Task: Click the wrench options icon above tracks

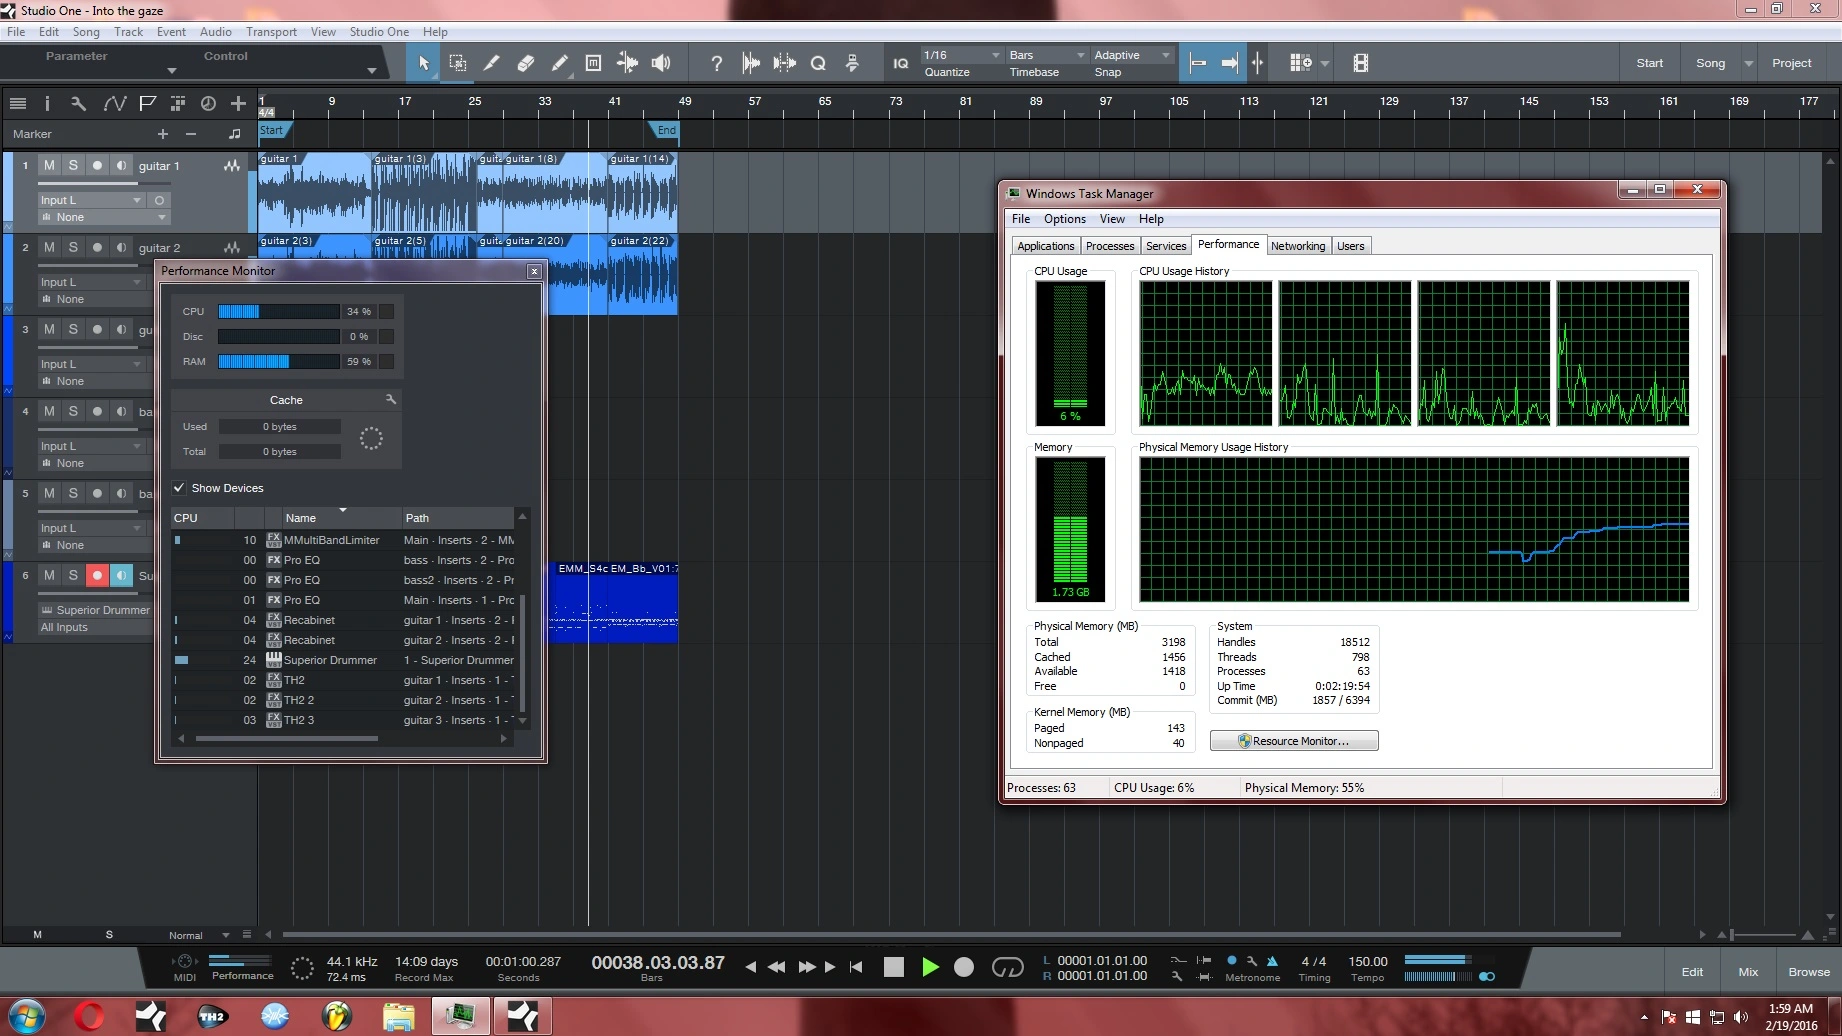Action: (79, 103)
